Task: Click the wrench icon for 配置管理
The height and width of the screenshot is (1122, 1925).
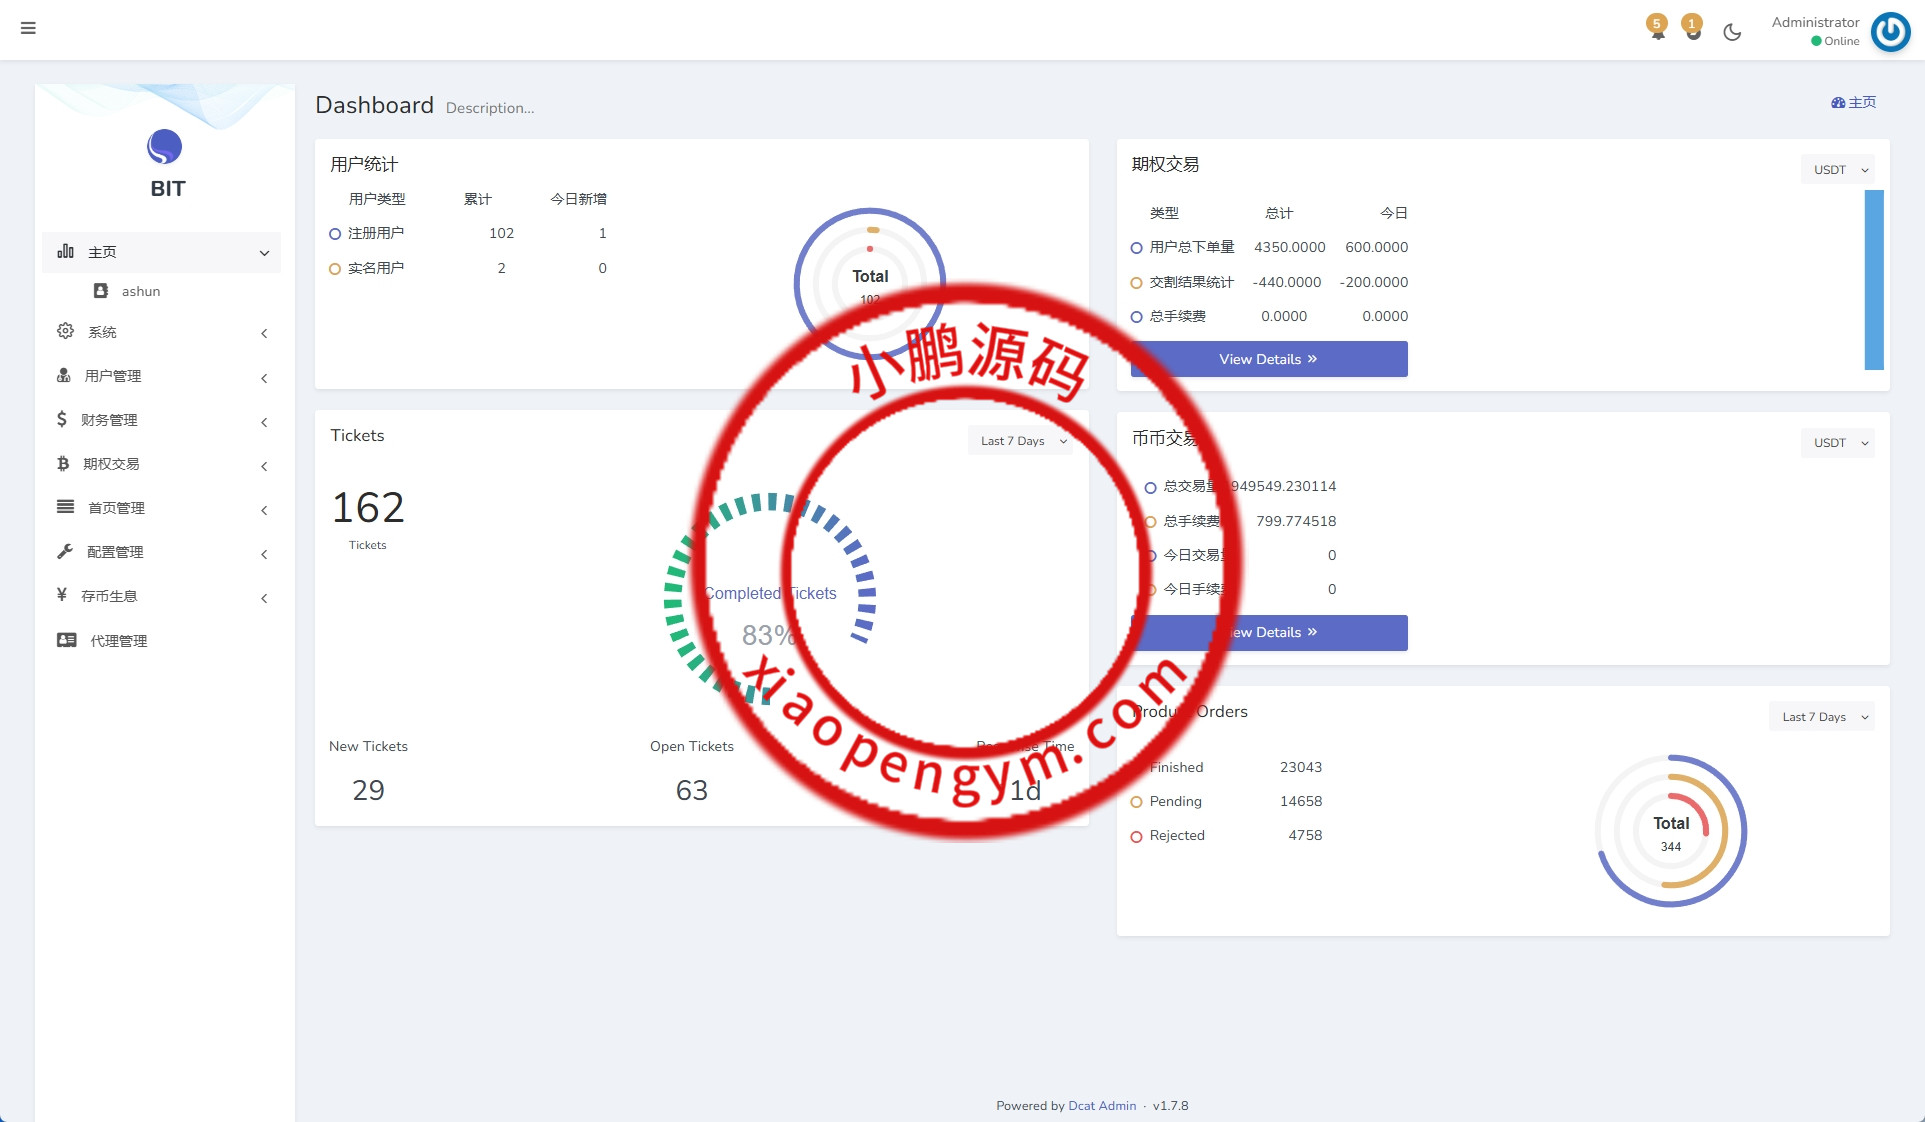Action: click(65, 551)
